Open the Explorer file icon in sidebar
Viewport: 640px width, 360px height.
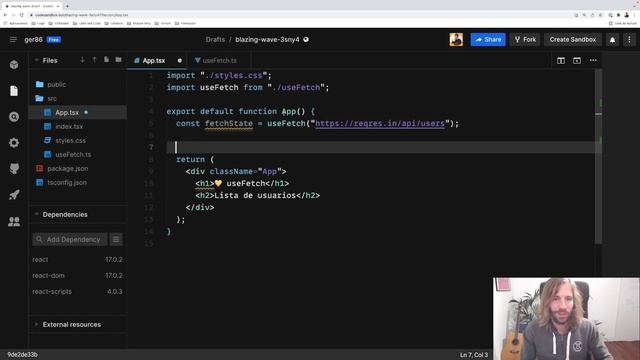[x=14, y=91]
